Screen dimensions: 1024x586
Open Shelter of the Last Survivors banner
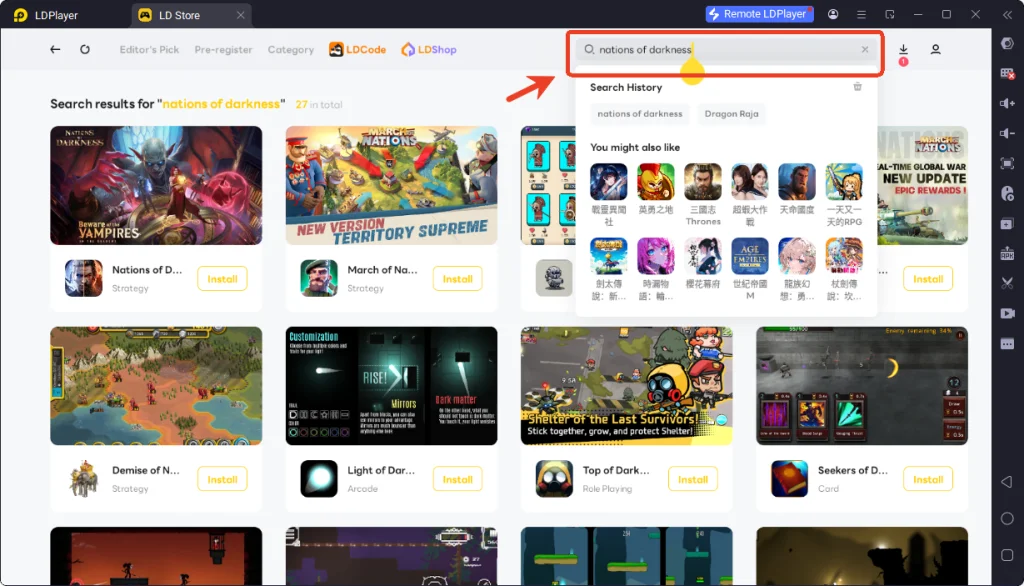click(x=626, y=386)
